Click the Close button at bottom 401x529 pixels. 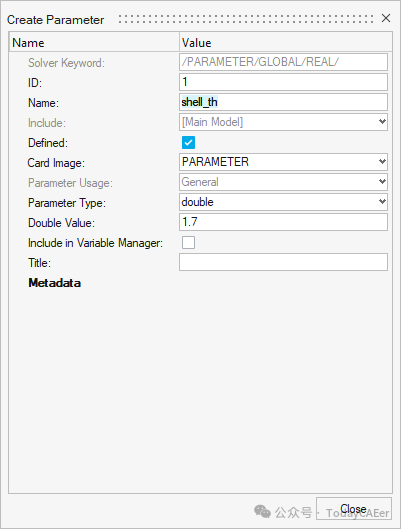point(354,508)
